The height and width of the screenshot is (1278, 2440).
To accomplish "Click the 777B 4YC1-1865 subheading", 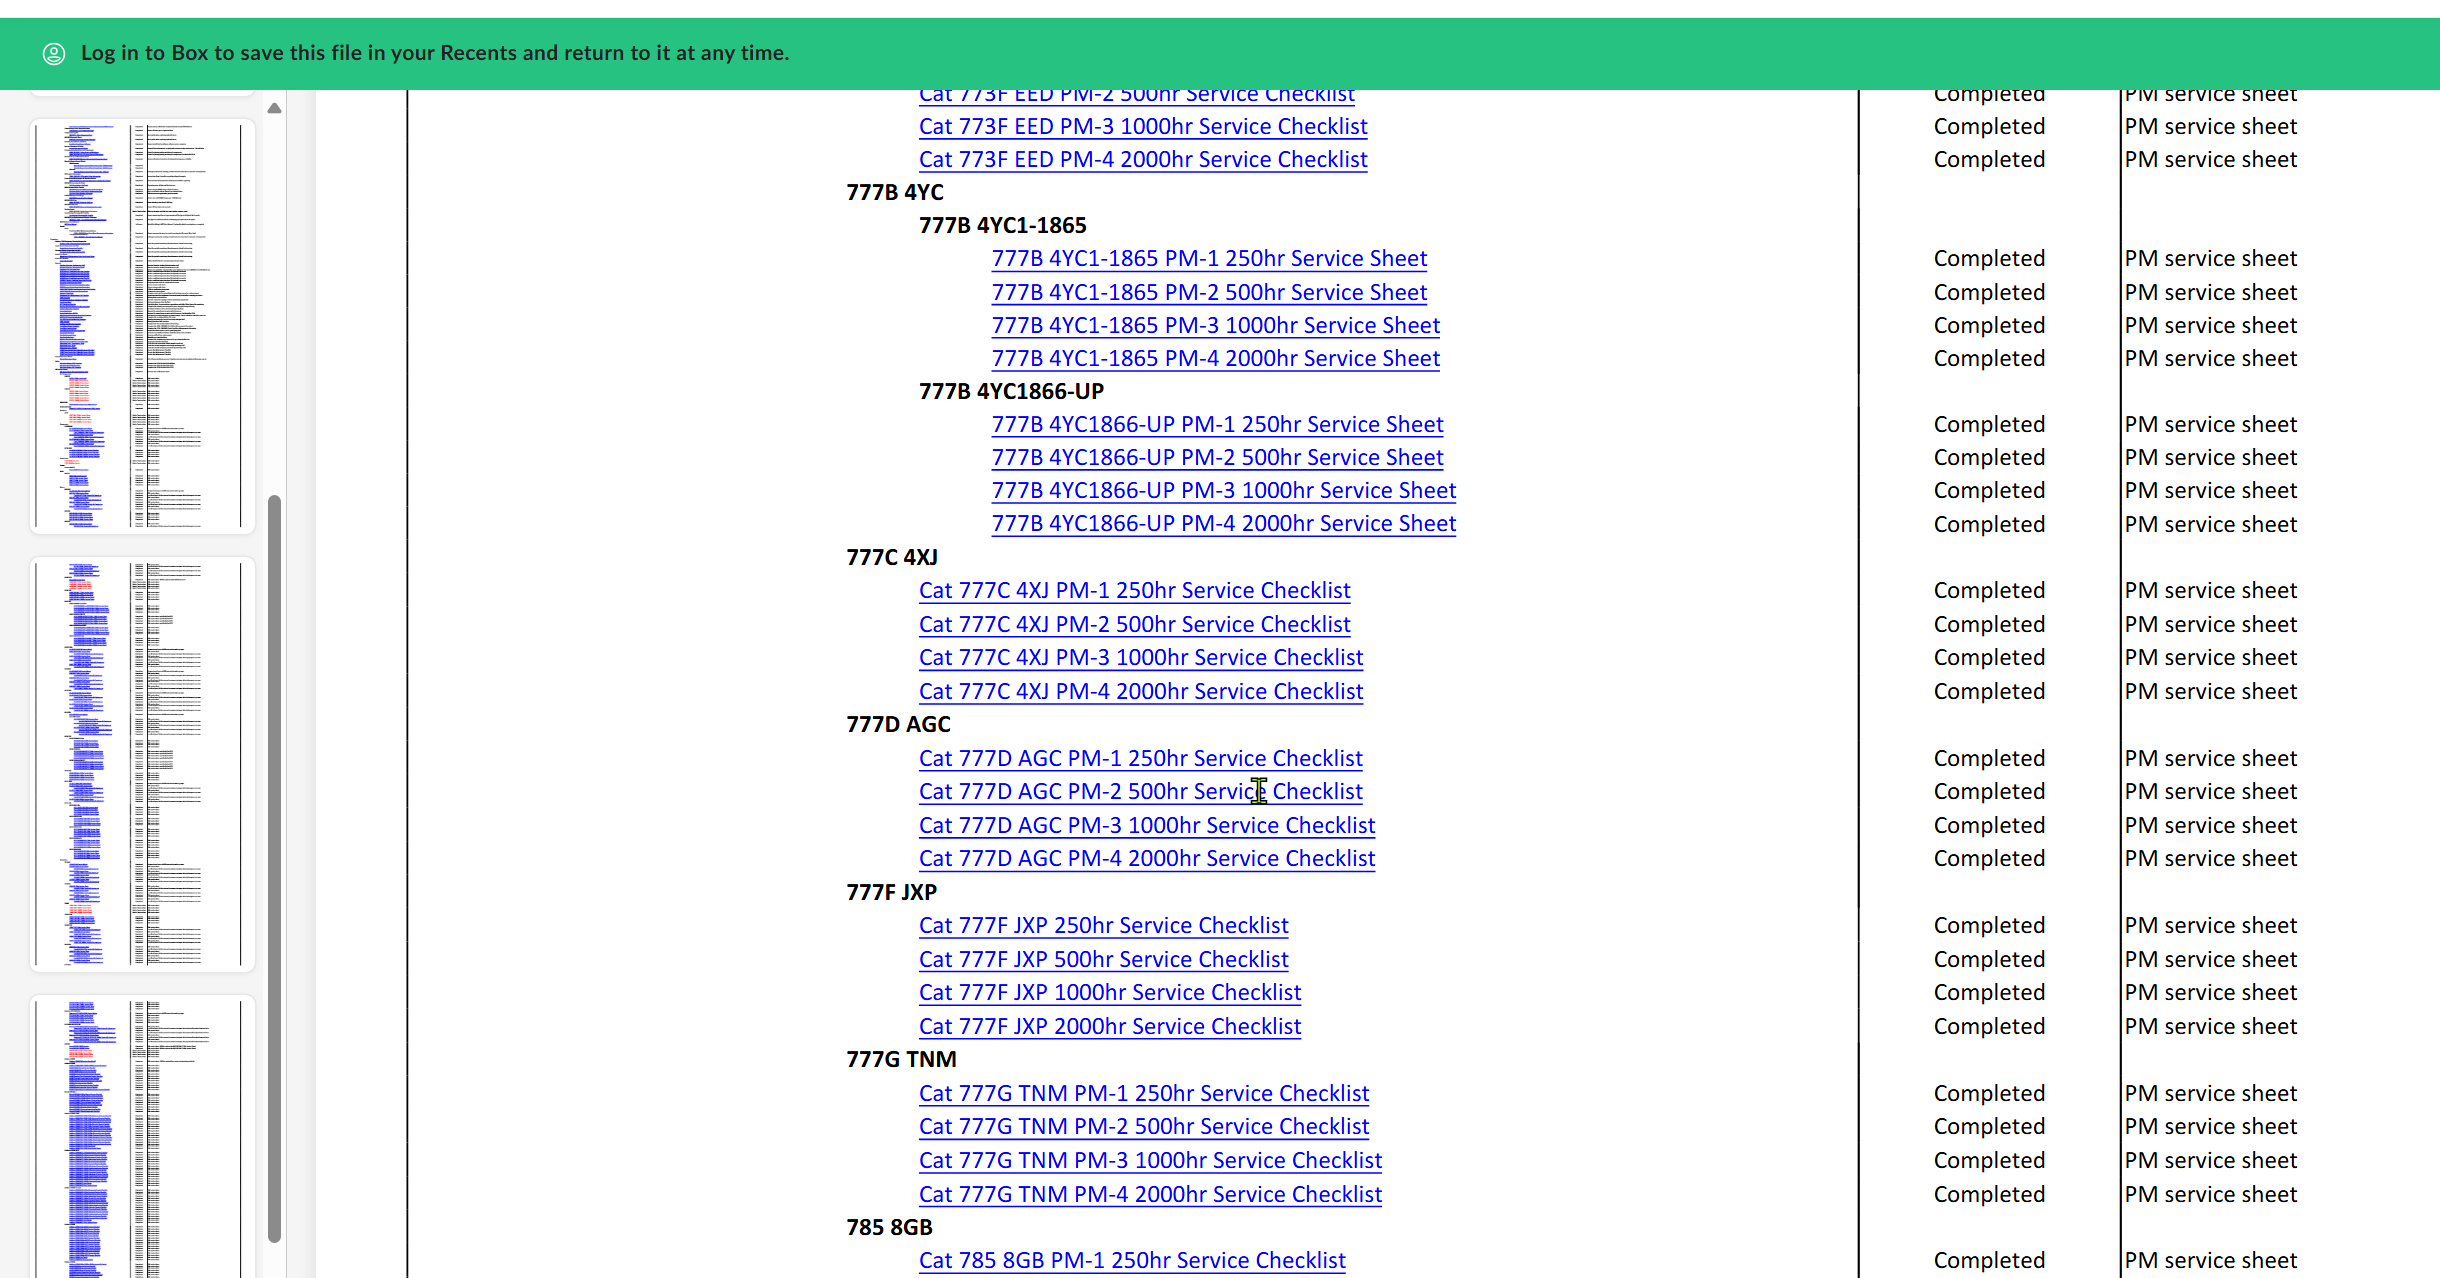I will point(1003,225).
